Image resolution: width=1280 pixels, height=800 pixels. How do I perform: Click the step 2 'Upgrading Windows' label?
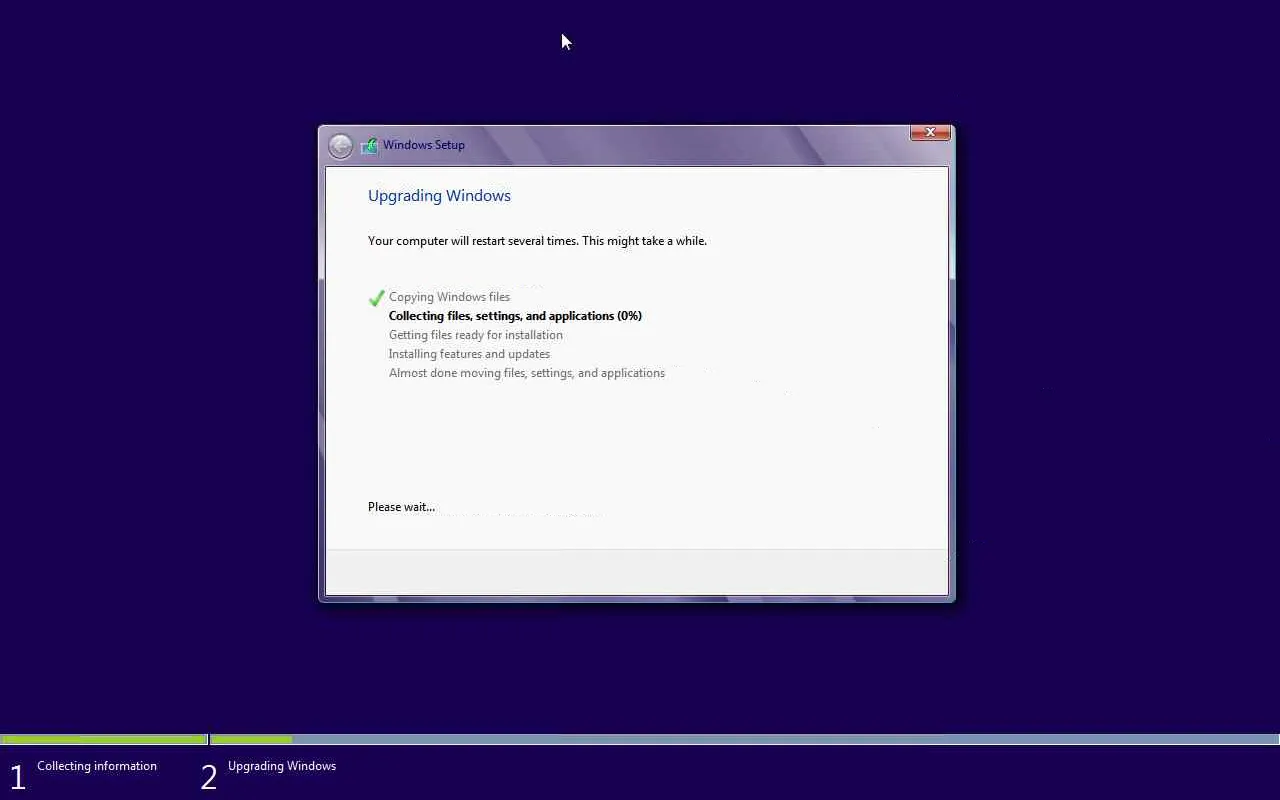tap(282, 766)
